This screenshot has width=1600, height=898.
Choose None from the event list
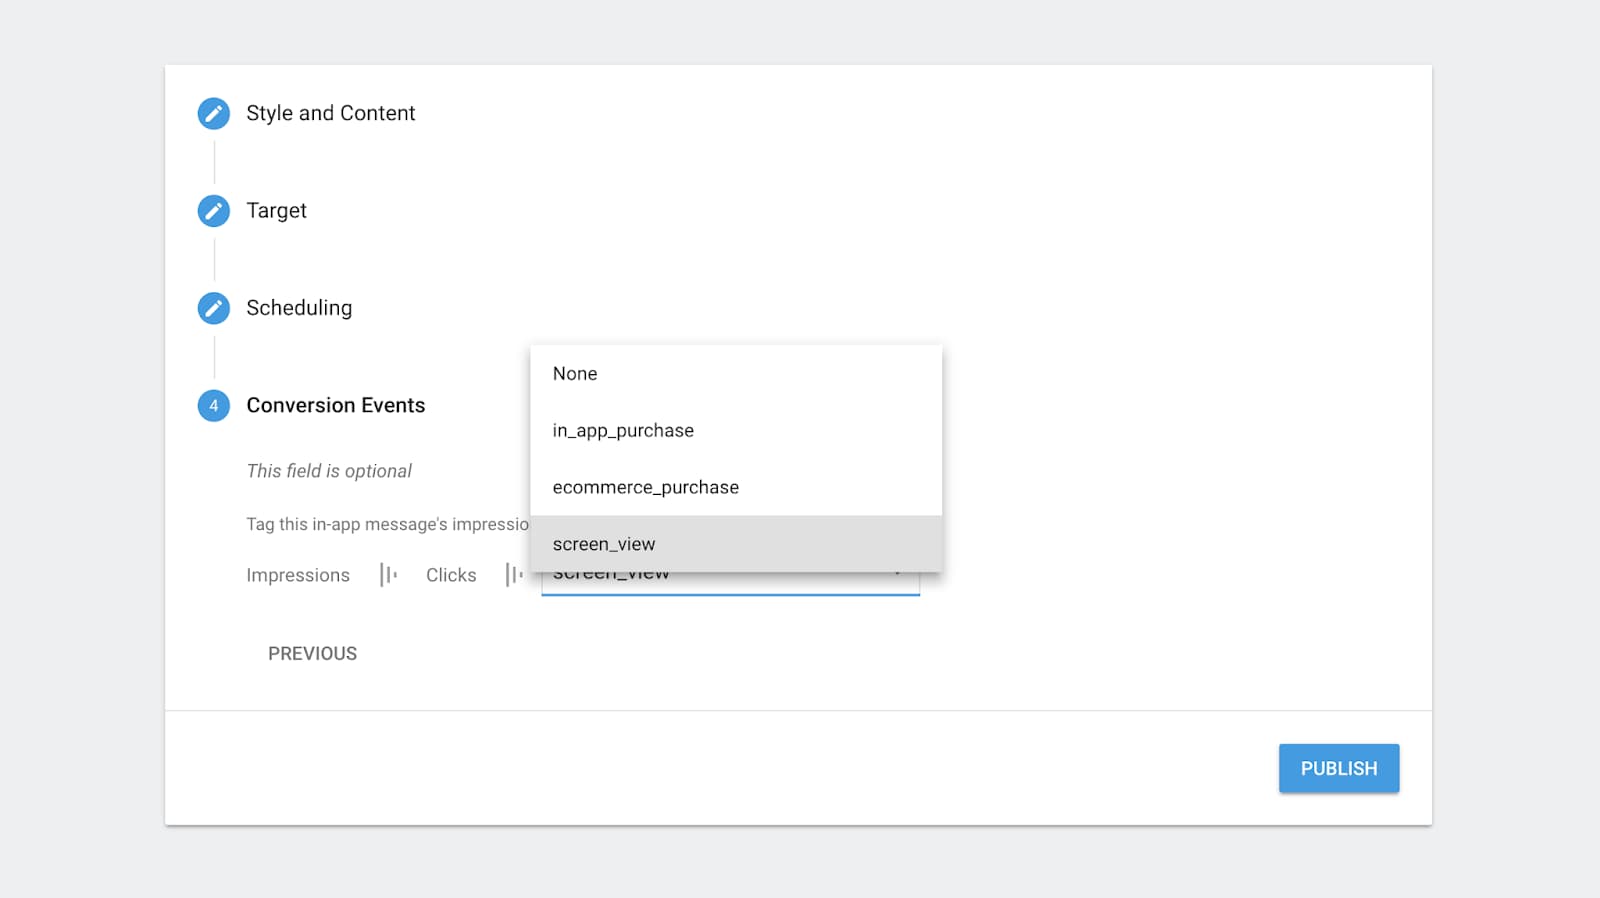[736, 374]
